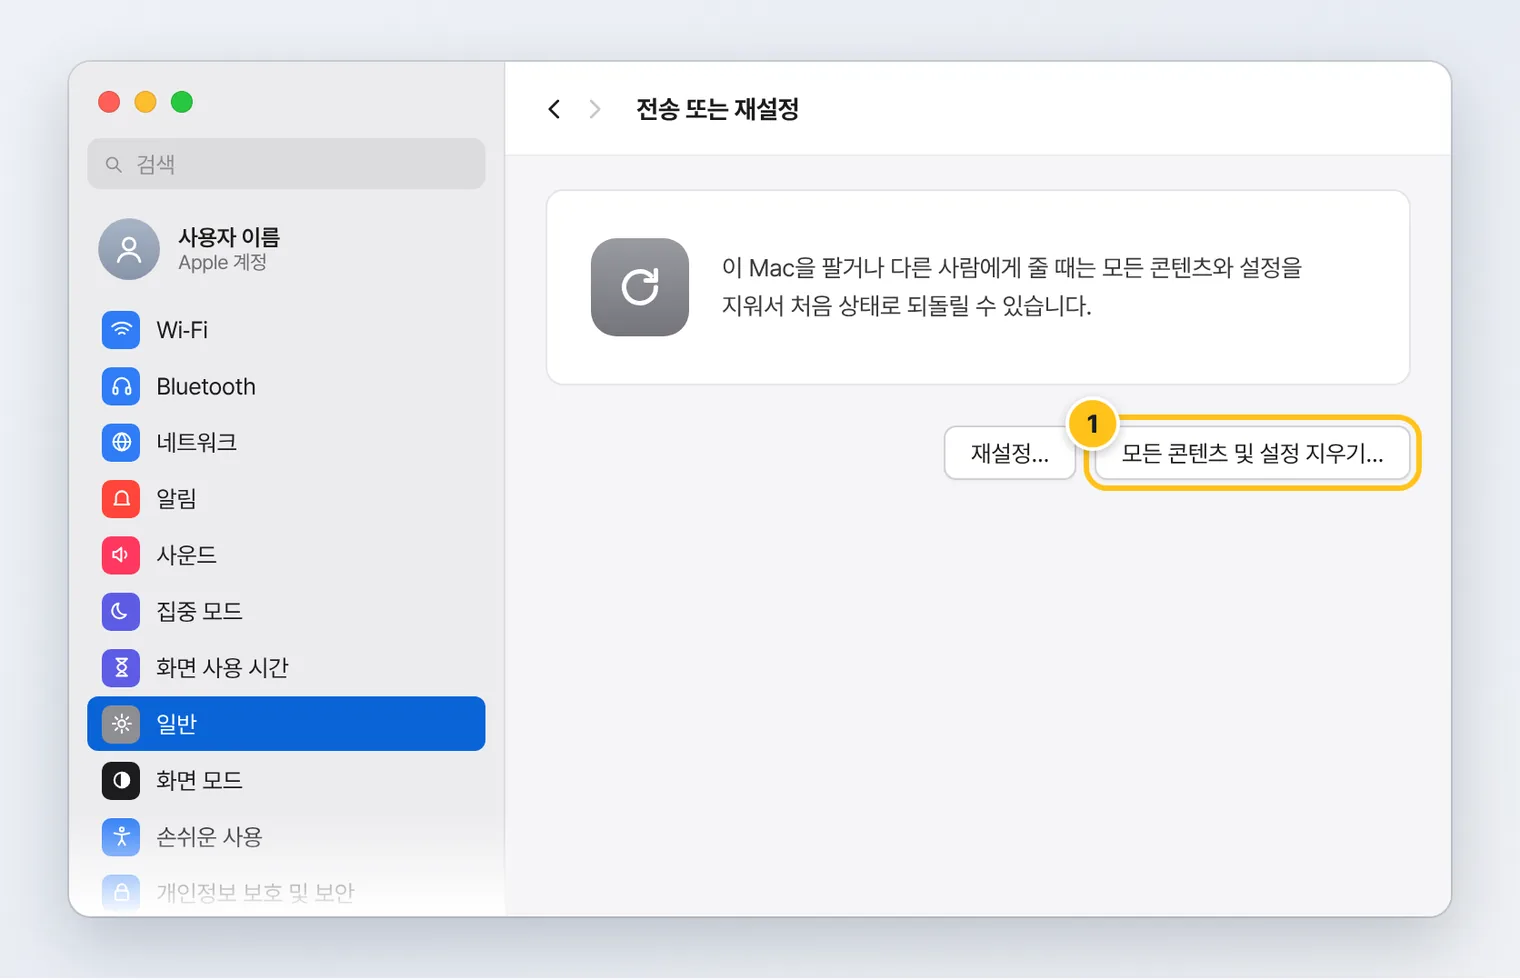Image resolution: width=1520 pixels, height=980 pixels.
Task: Click the user avatar icon
Action: coord(129,249)
